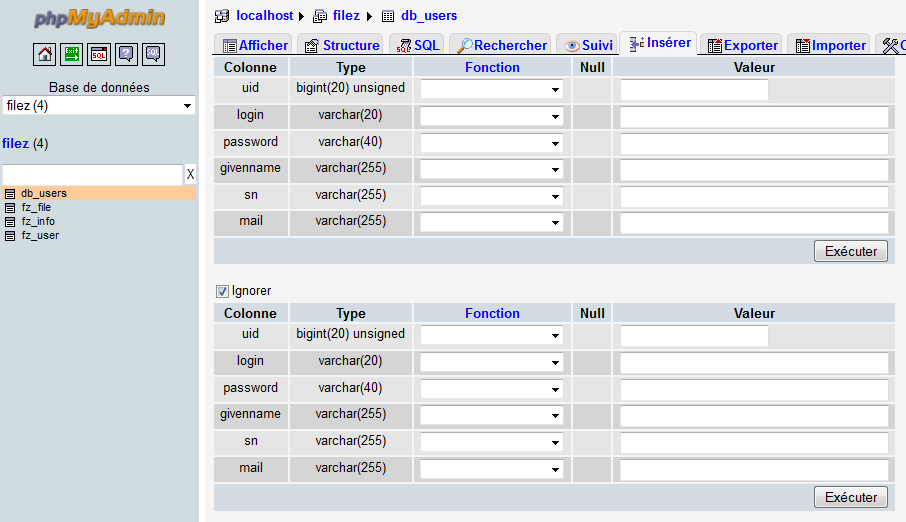Click the first Exécuter button
906x522 pixels.
850,252
